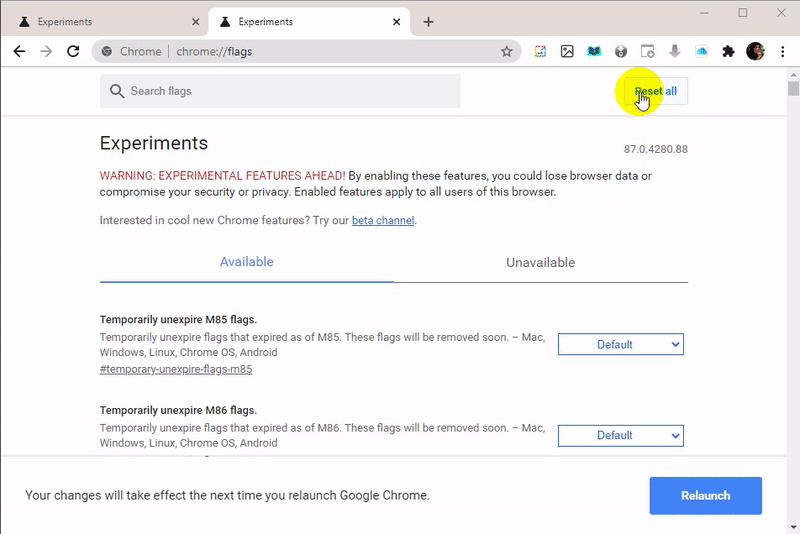Click the Reset all button
This screenshot has height=534, width=800.
(x=656, y=91)
